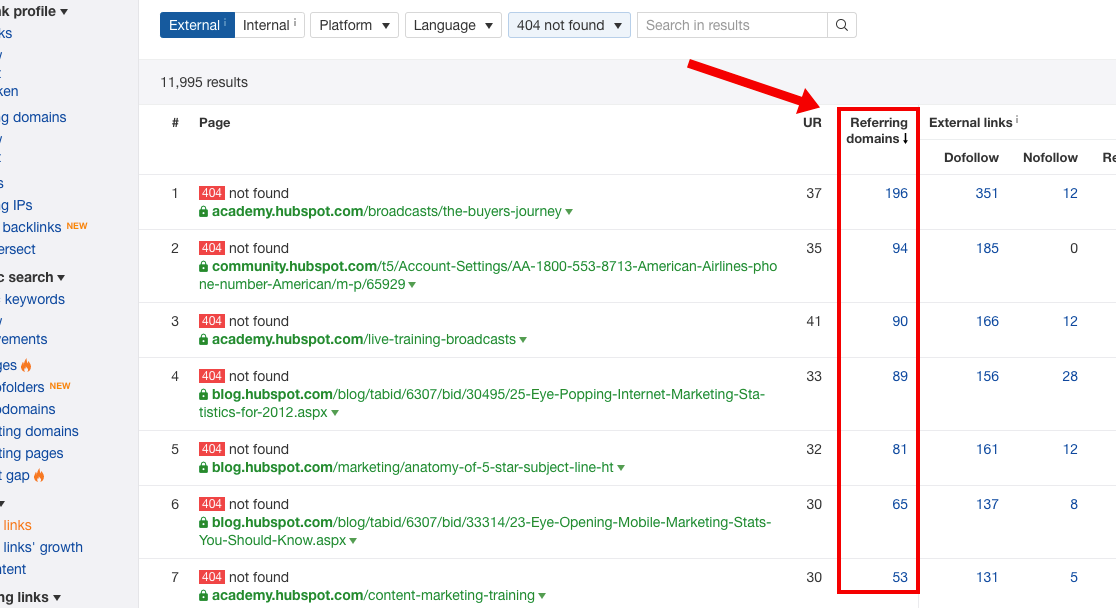The image size is (1116, 608).
Task: Open the 23-Eye-Opening-Mobile-Marketing-Stats link
Action: coord(485,531)
